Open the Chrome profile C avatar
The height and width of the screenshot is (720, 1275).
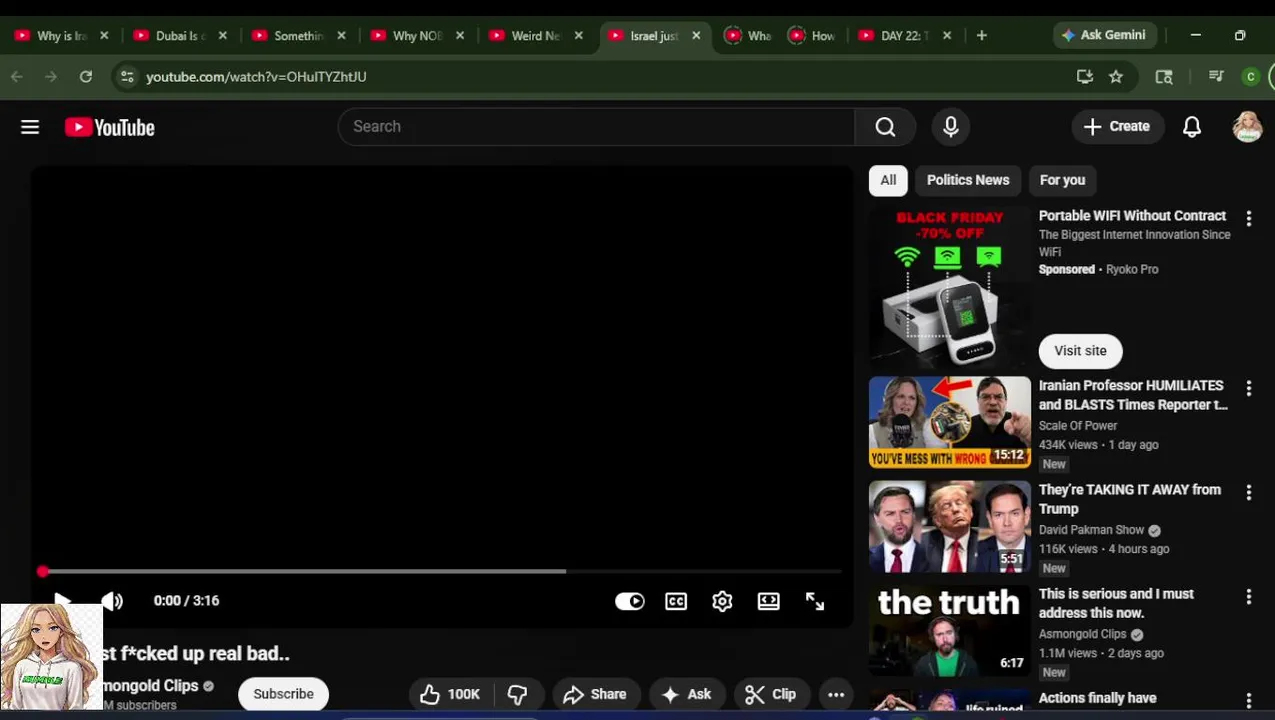coord(1250,76)
